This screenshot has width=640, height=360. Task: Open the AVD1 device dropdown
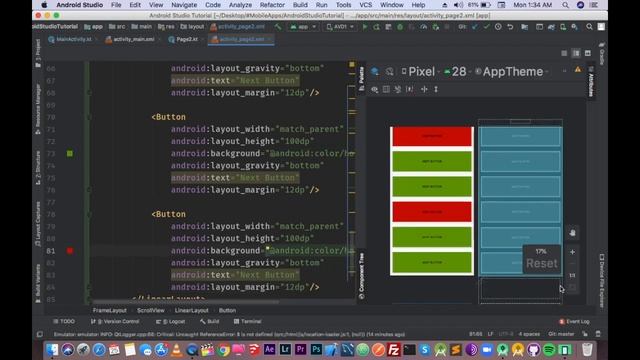point(340,27)
